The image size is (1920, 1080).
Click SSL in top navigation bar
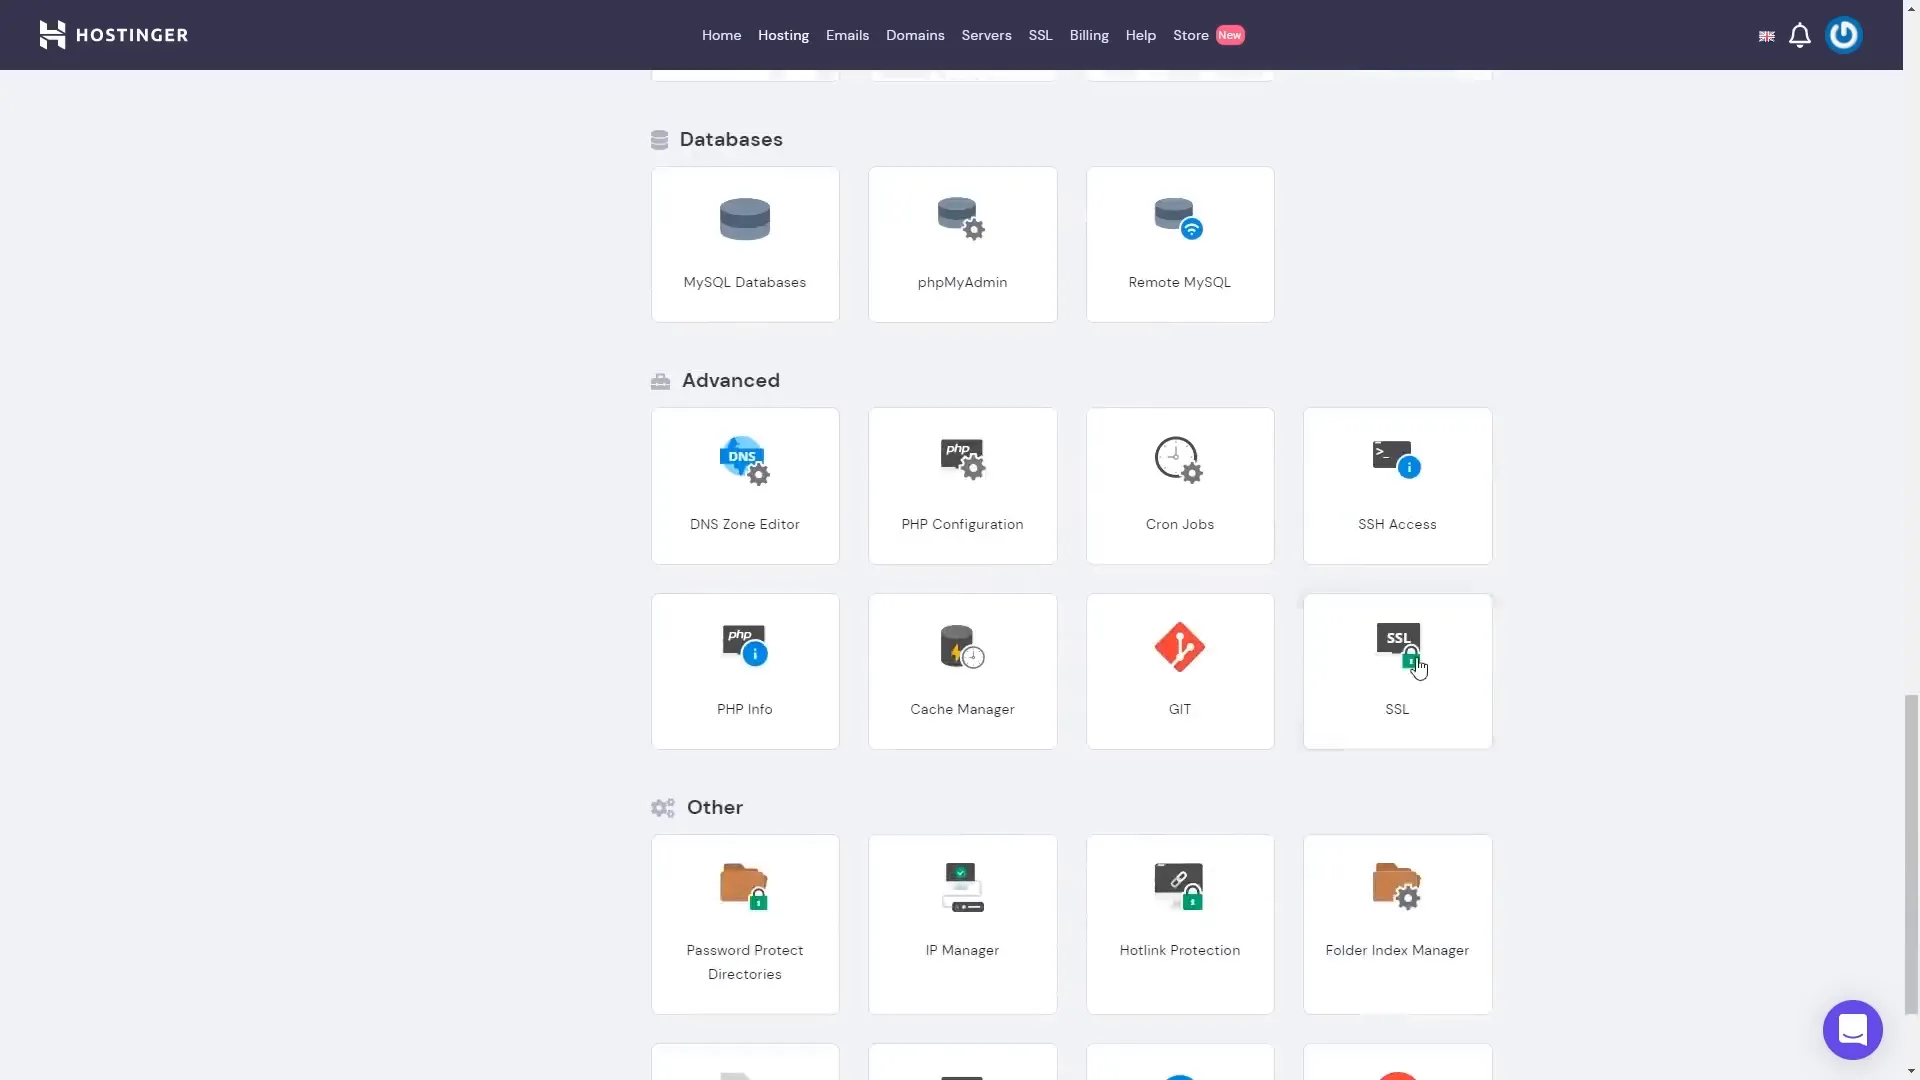tap(1040, 36)
